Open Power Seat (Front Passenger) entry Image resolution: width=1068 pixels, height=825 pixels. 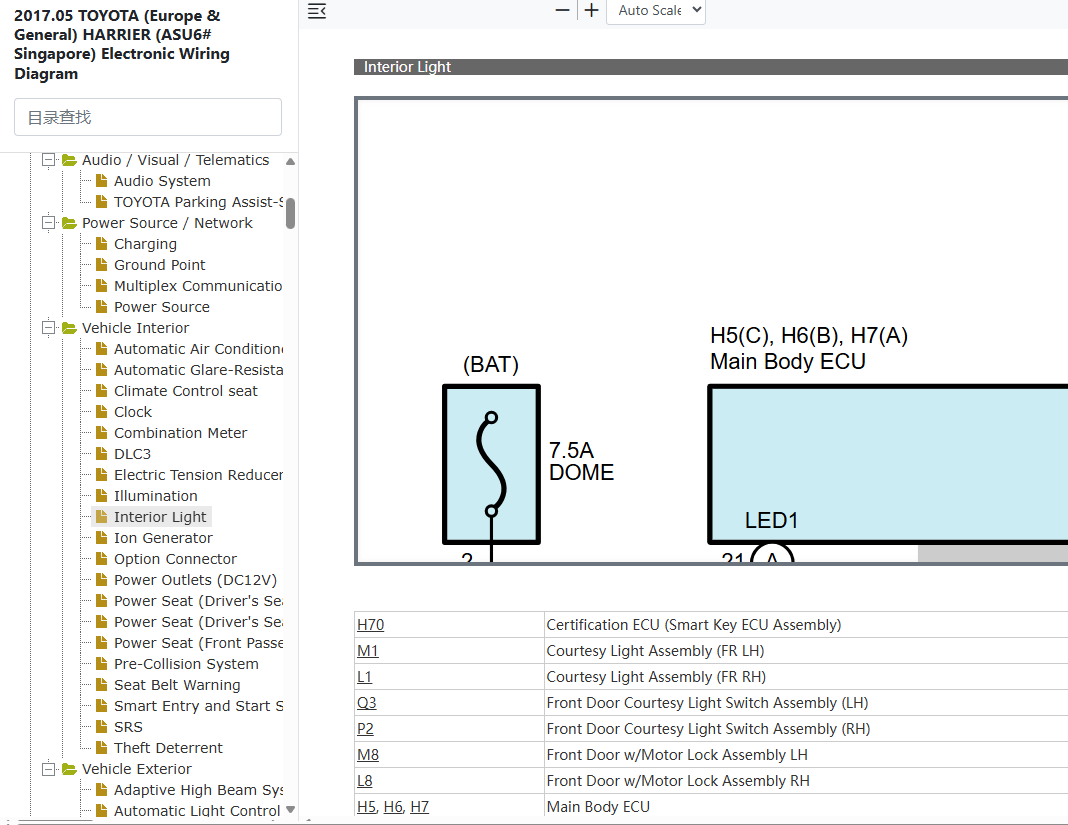click(198, 642)
